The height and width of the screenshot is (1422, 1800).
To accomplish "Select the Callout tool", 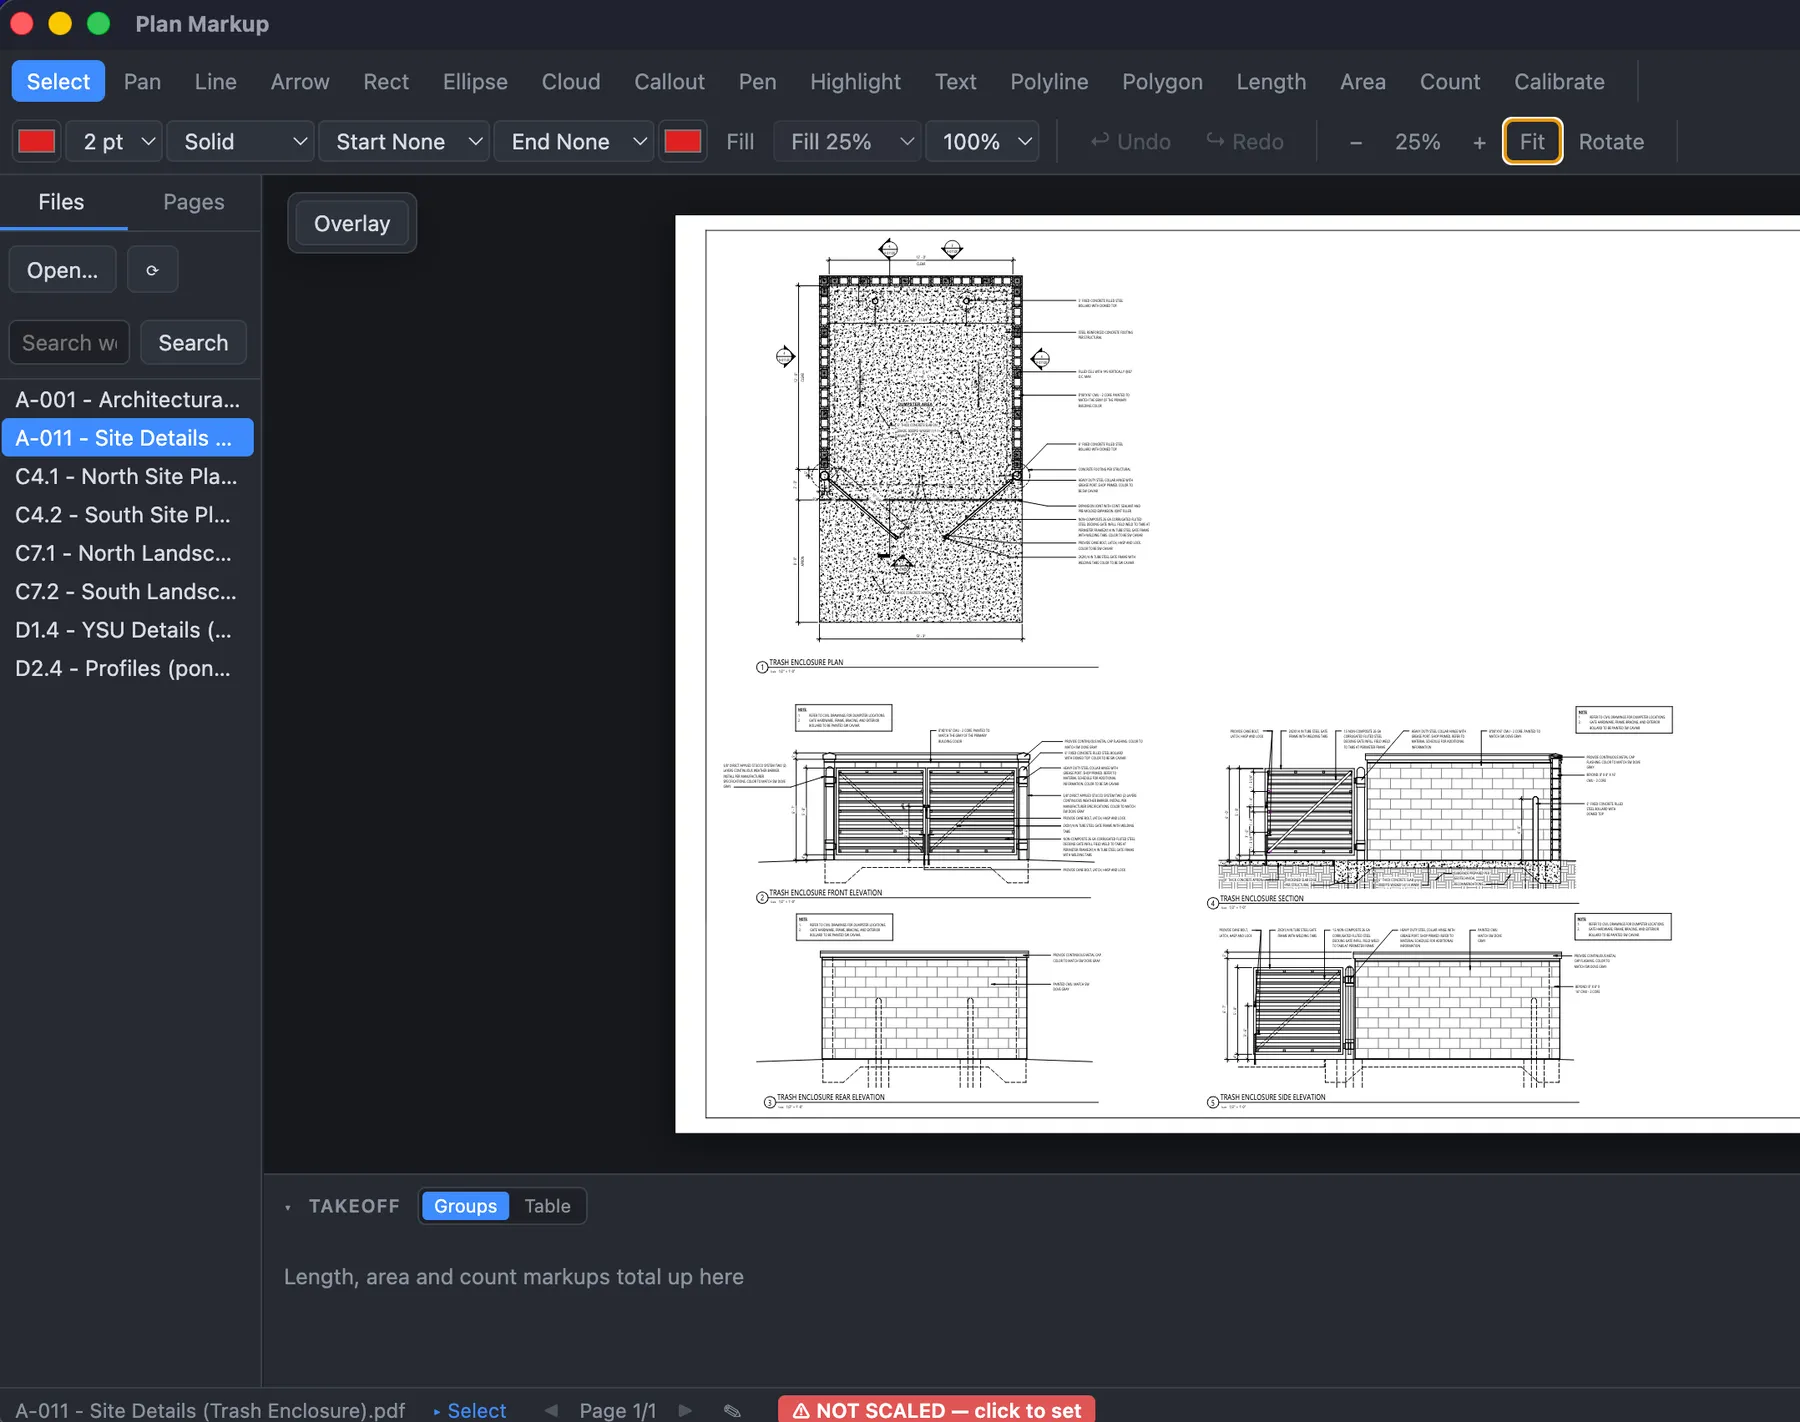I will click(x=669, y=82).
